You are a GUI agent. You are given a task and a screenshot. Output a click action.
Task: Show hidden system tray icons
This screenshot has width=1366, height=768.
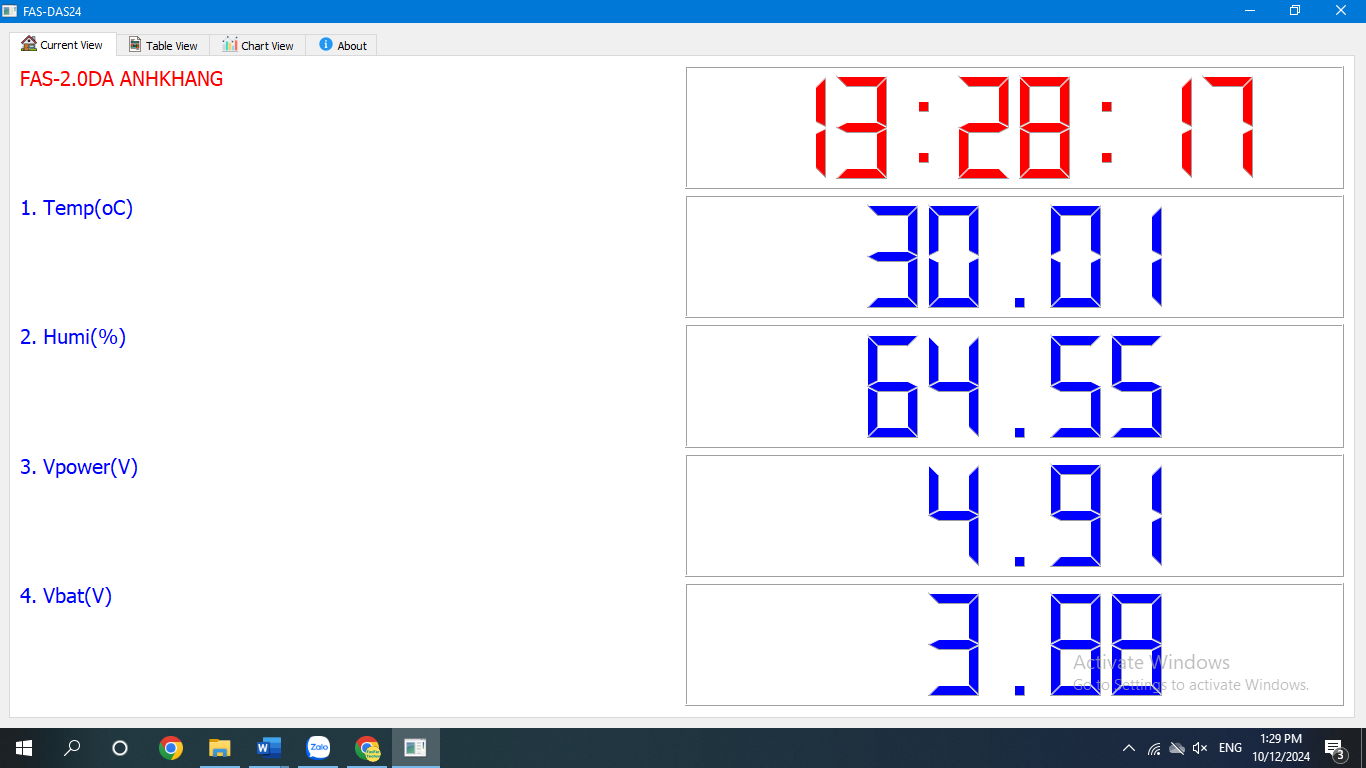(x=1129, y=748)
